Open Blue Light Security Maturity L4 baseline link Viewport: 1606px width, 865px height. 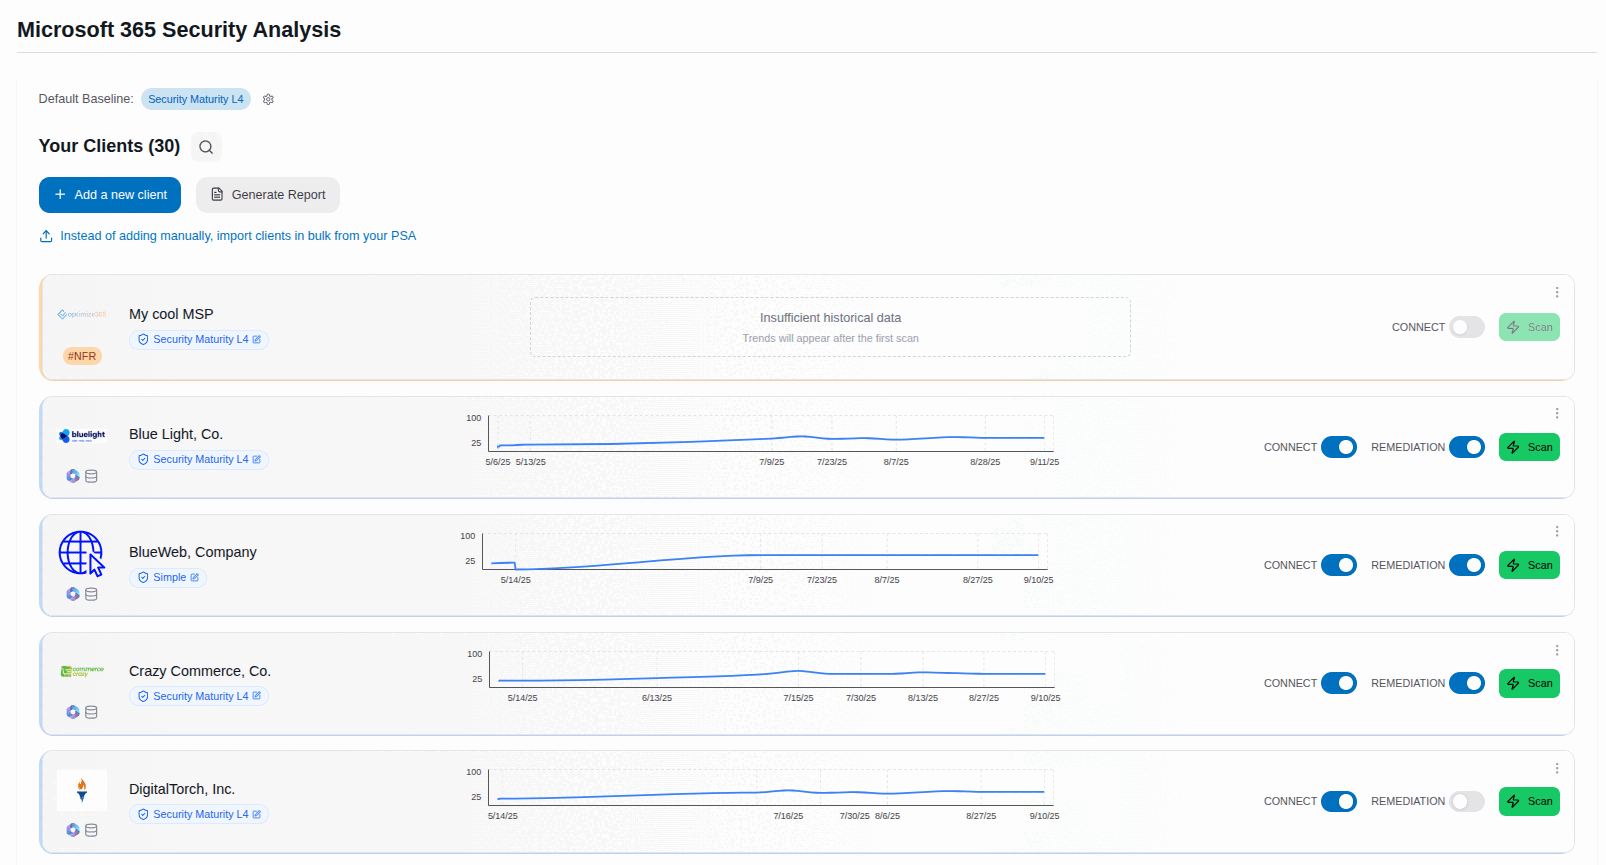click(x=199, y=460)
